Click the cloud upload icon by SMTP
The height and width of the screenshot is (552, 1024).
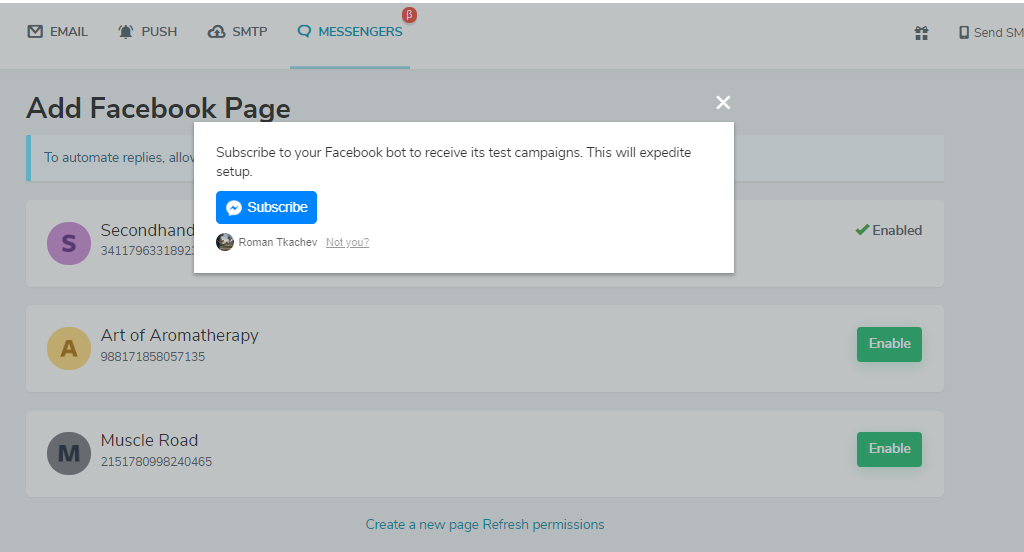click(x=217, y=32)
